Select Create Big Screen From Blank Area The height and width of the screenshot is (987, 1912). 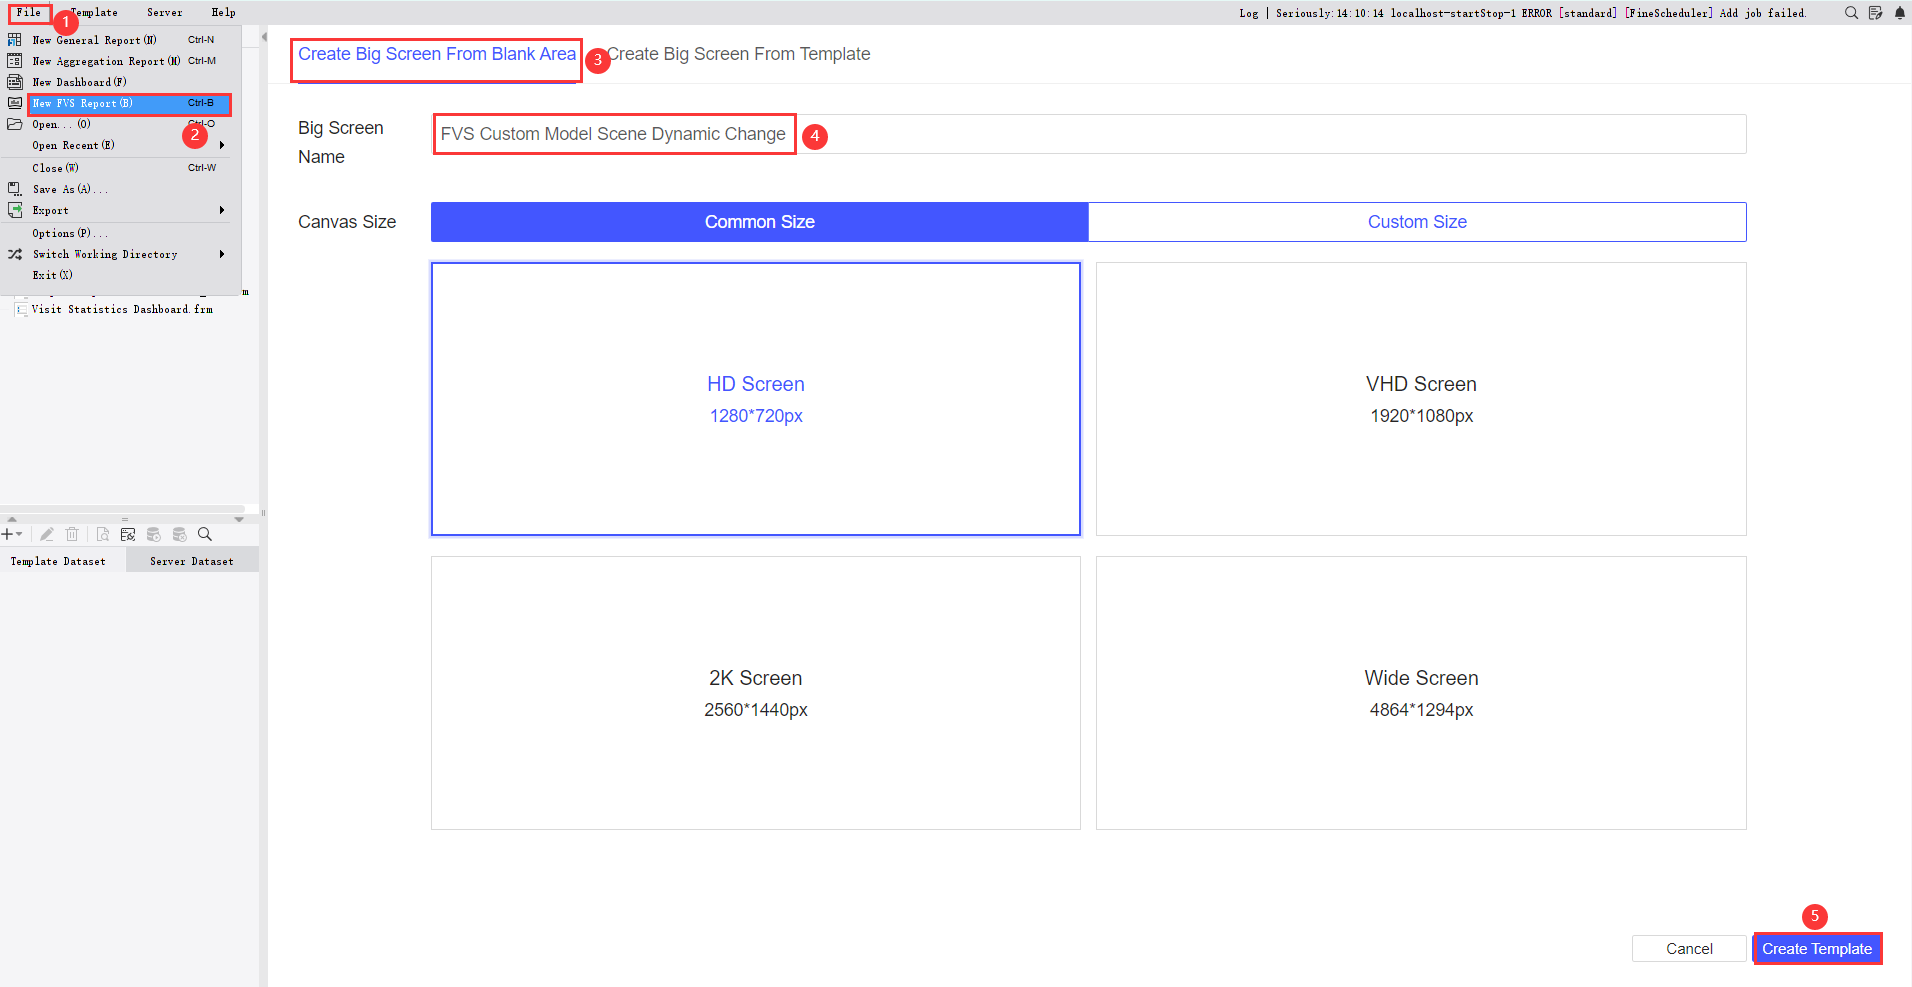tap(437, 54)
